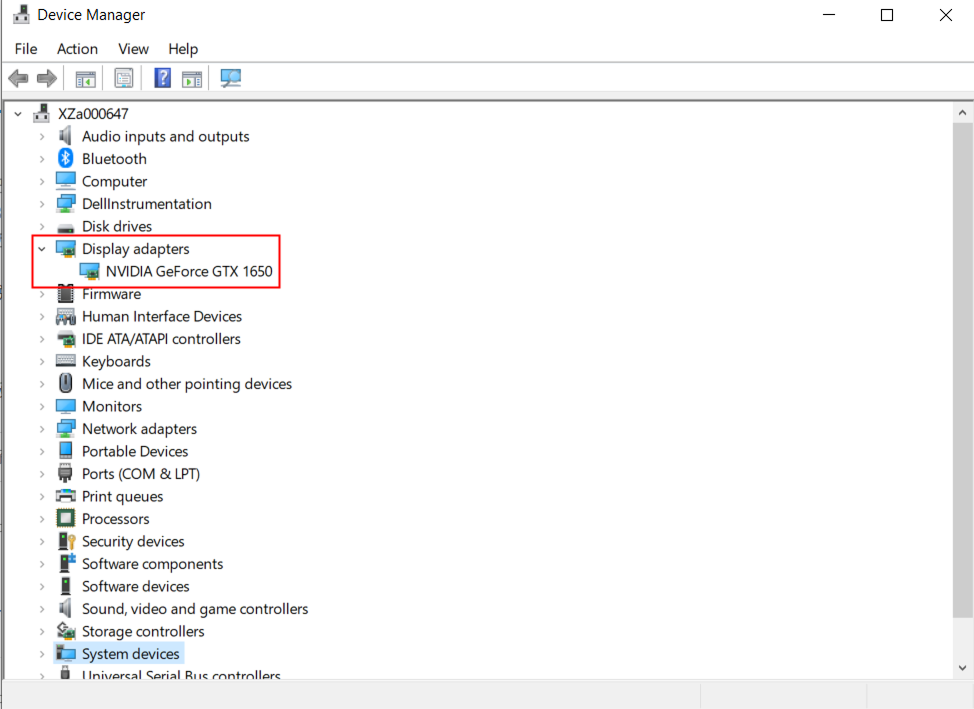Expand the Processors category
The image size is (974, 709).
point(42,519)
